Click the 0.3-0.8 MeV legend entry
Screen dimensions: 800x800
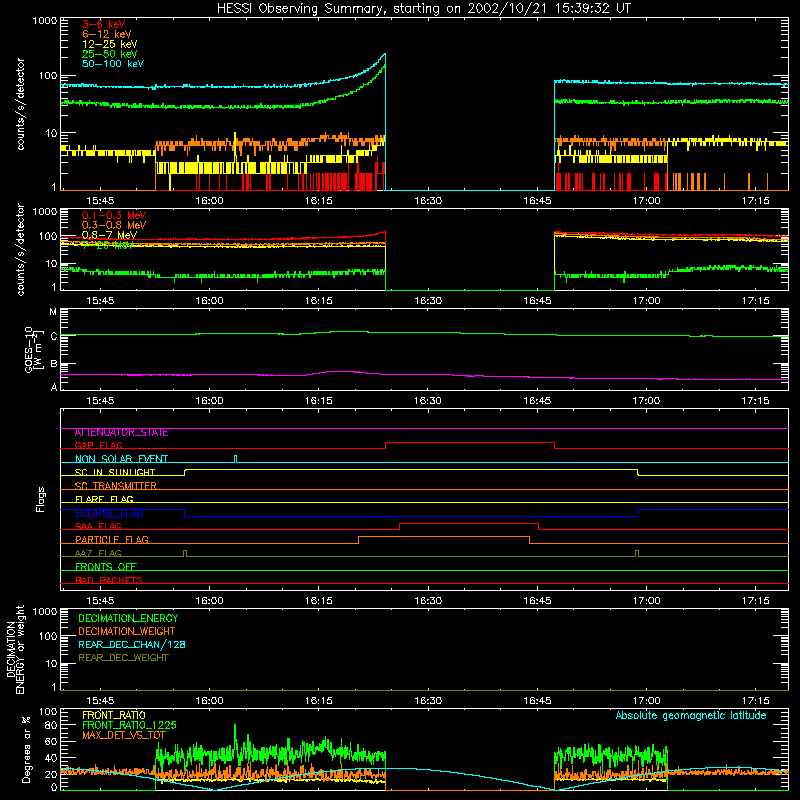[x=114, y=225]
